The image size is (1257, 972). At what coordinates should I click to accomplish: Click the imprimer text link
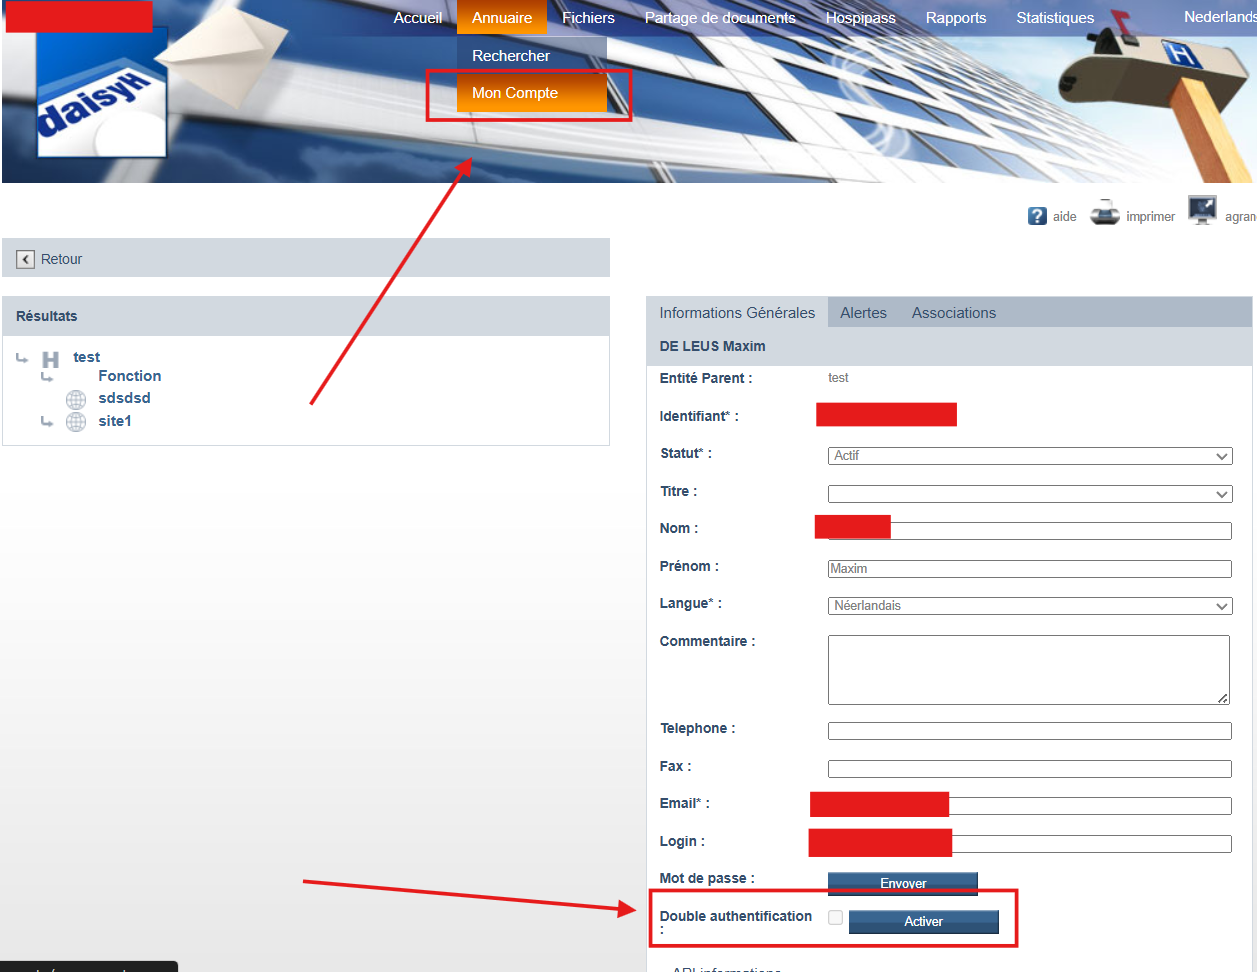(1151, 217)
